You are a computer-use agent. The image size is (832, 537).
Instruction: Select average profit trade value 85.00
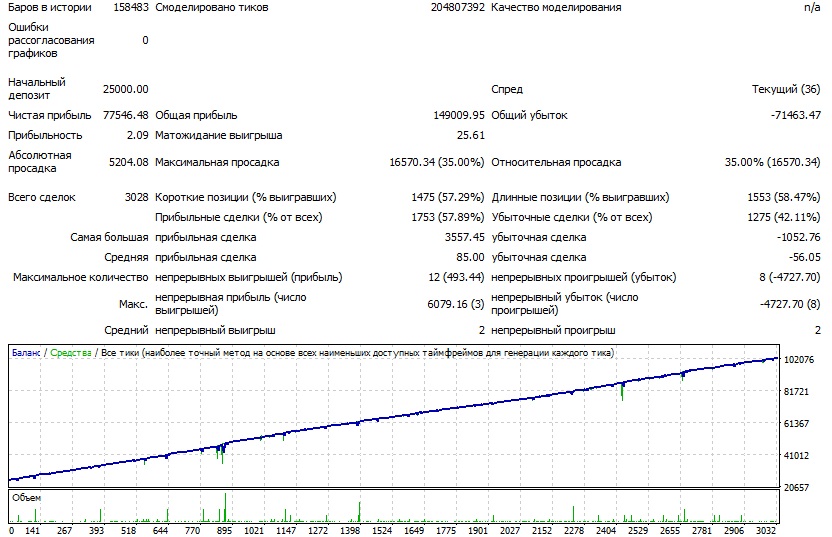tap(471, 257)
